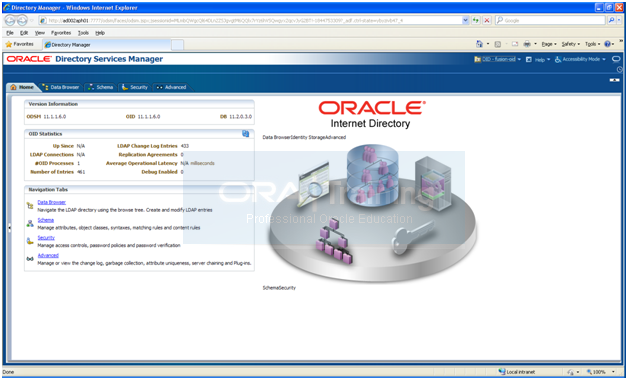Click the Local intranet zone icon in status bar

(501, 372)
